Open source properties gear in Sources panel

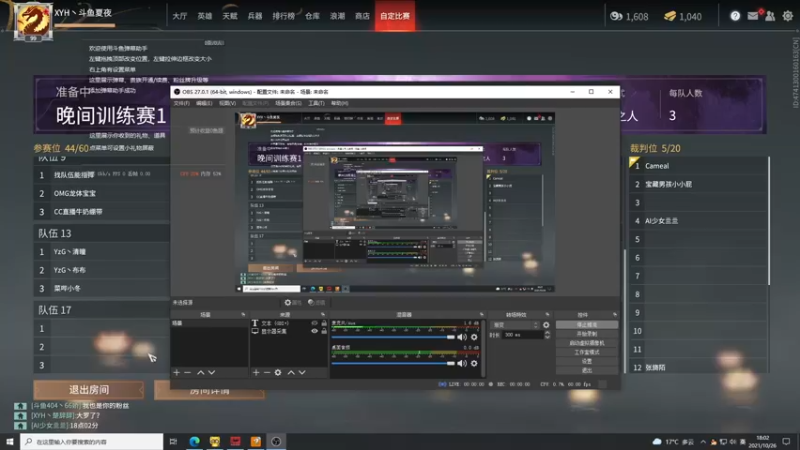(x=278, y=372)
